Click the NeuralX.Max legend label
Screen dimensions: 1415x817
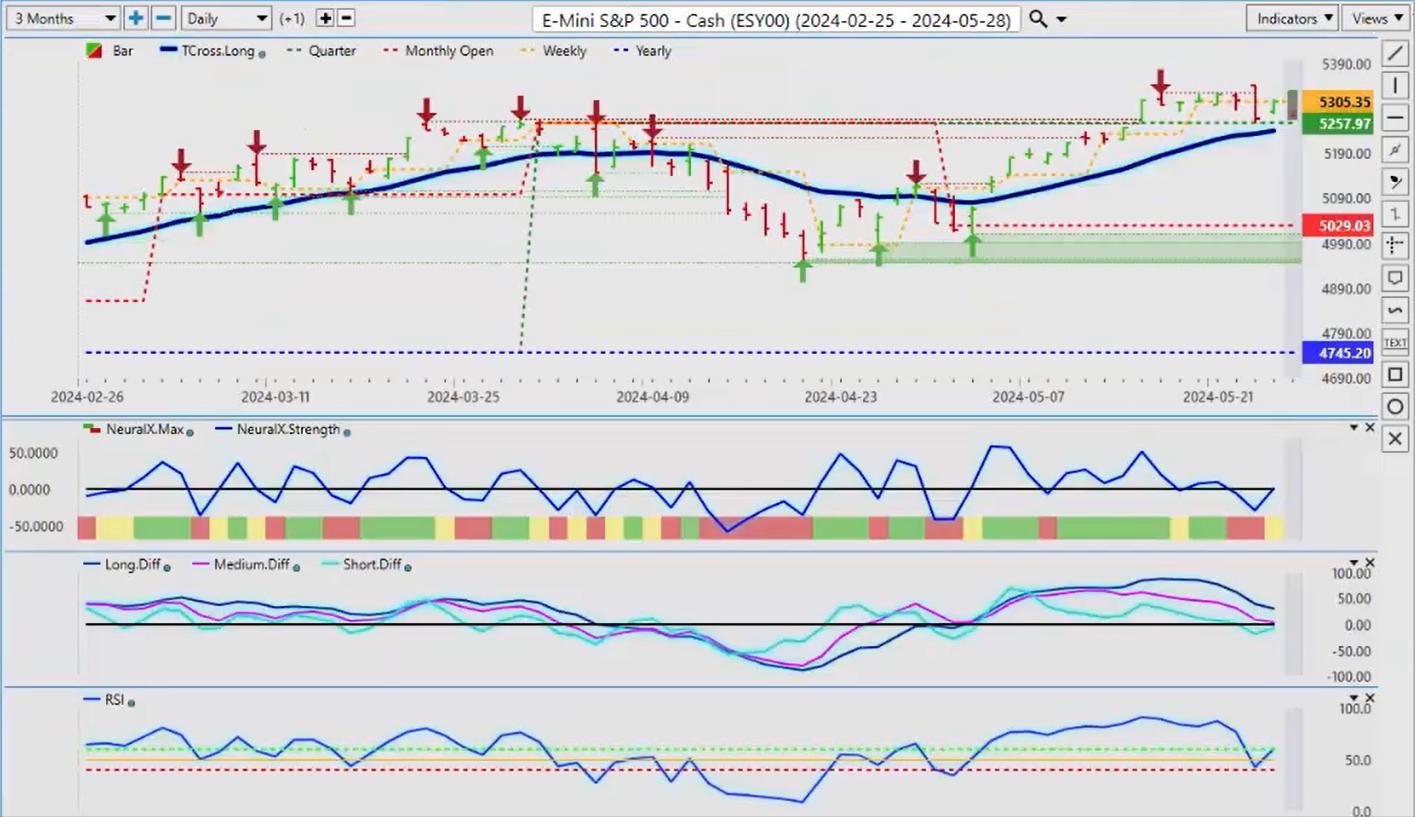point(144,429)
